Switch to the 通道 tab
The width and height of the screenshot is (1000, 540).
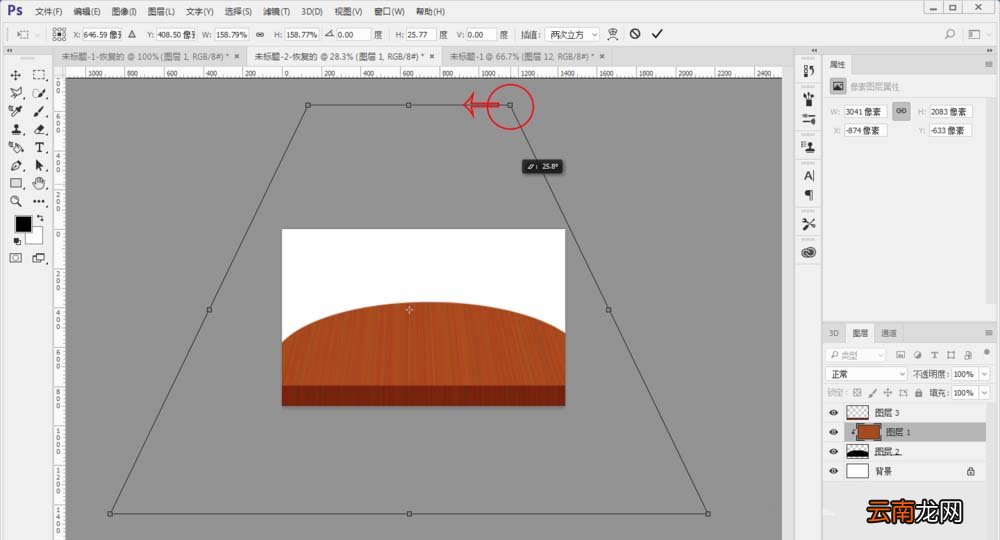click(x=888, y=333)
